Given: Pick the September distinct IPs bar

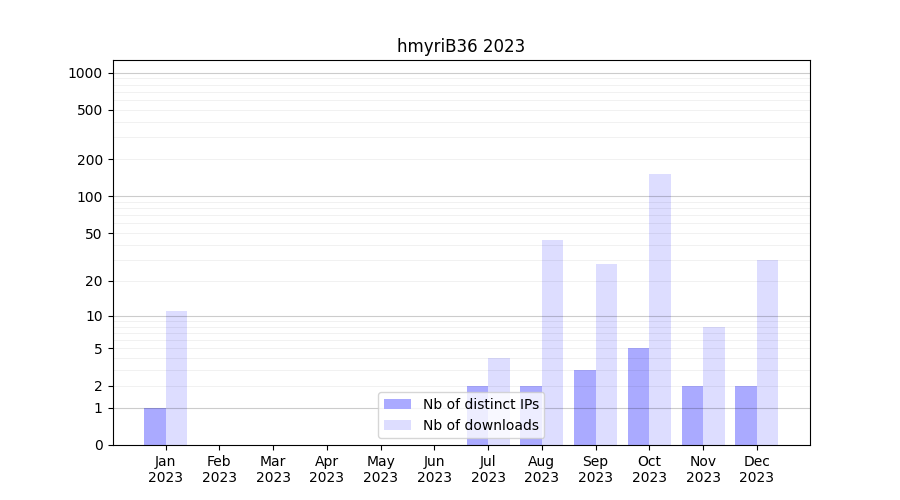Looking at the screenshot, I should coord(585,407).
